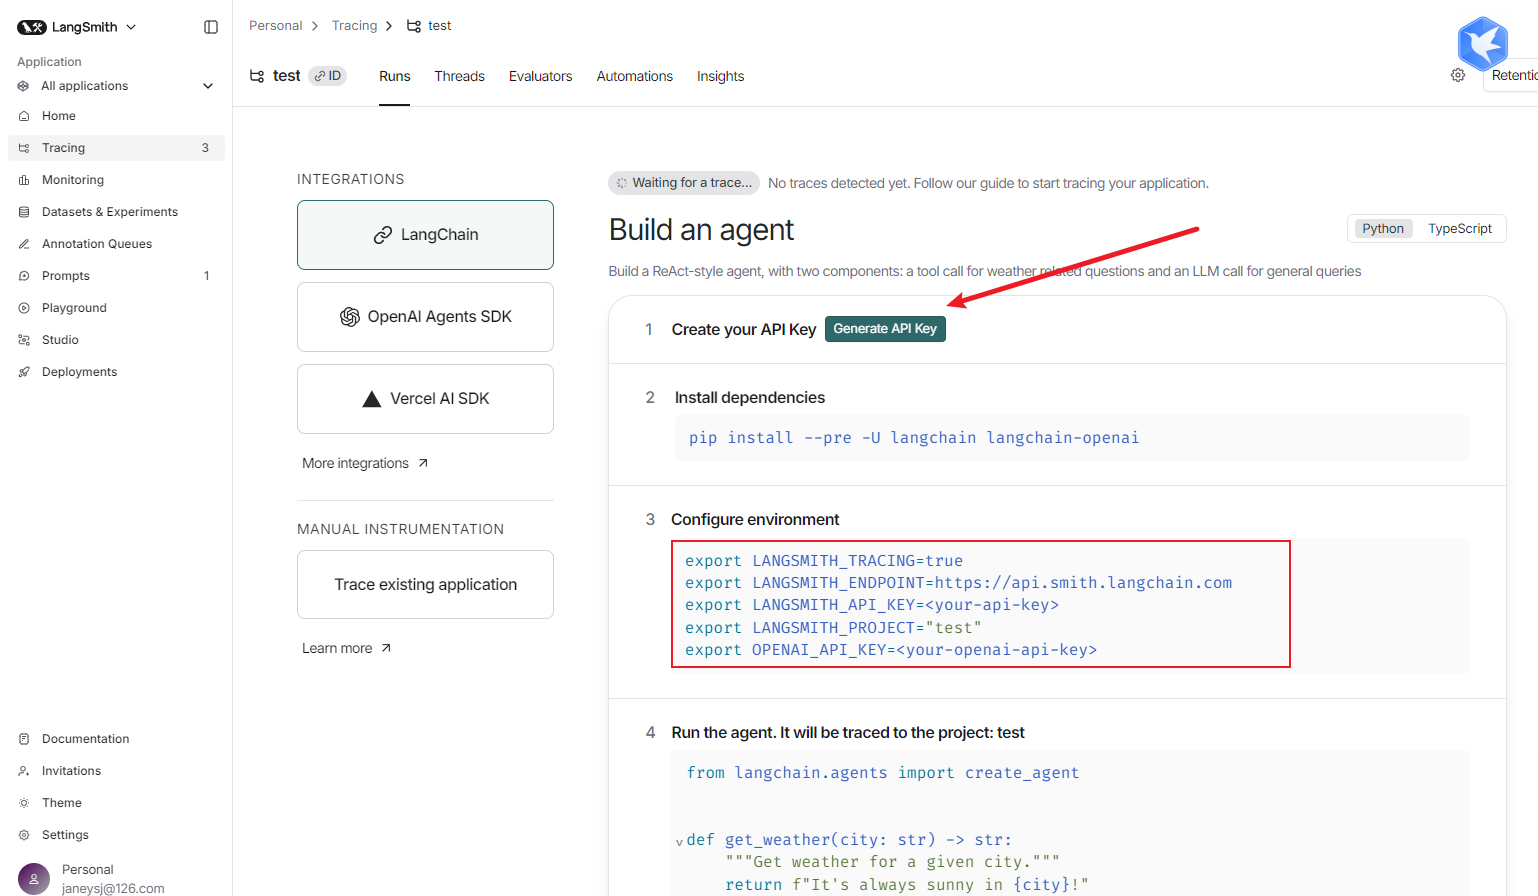1538x896 pixels.
Task: Open the More integrations link
Action: (365, 463)
